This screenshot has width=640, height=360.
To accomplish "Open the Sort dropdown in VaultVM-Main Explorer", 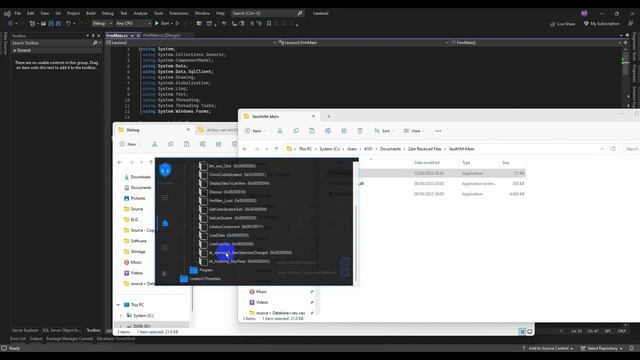I will click(384, 131).
